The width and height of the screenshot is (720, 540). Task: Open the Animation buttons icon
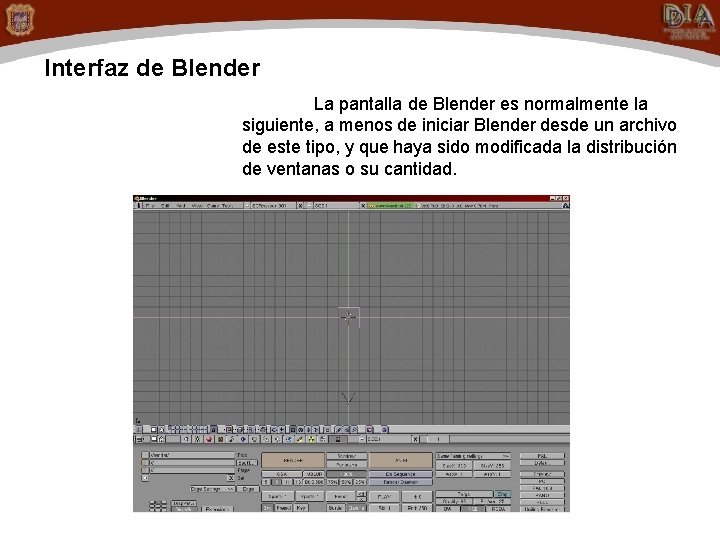click(x=231, y=439)
